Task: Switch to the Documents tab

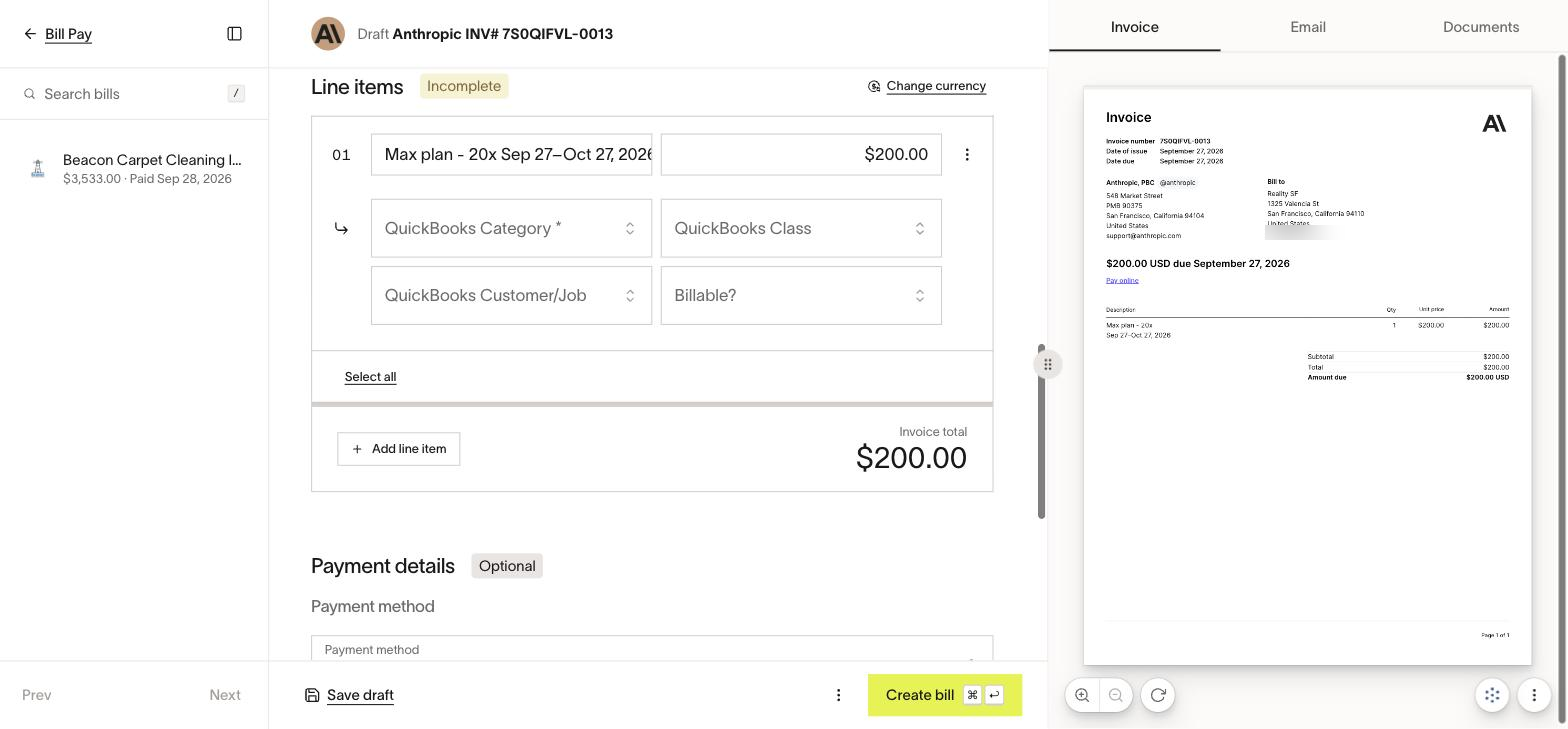Action: coord(1481,27)
